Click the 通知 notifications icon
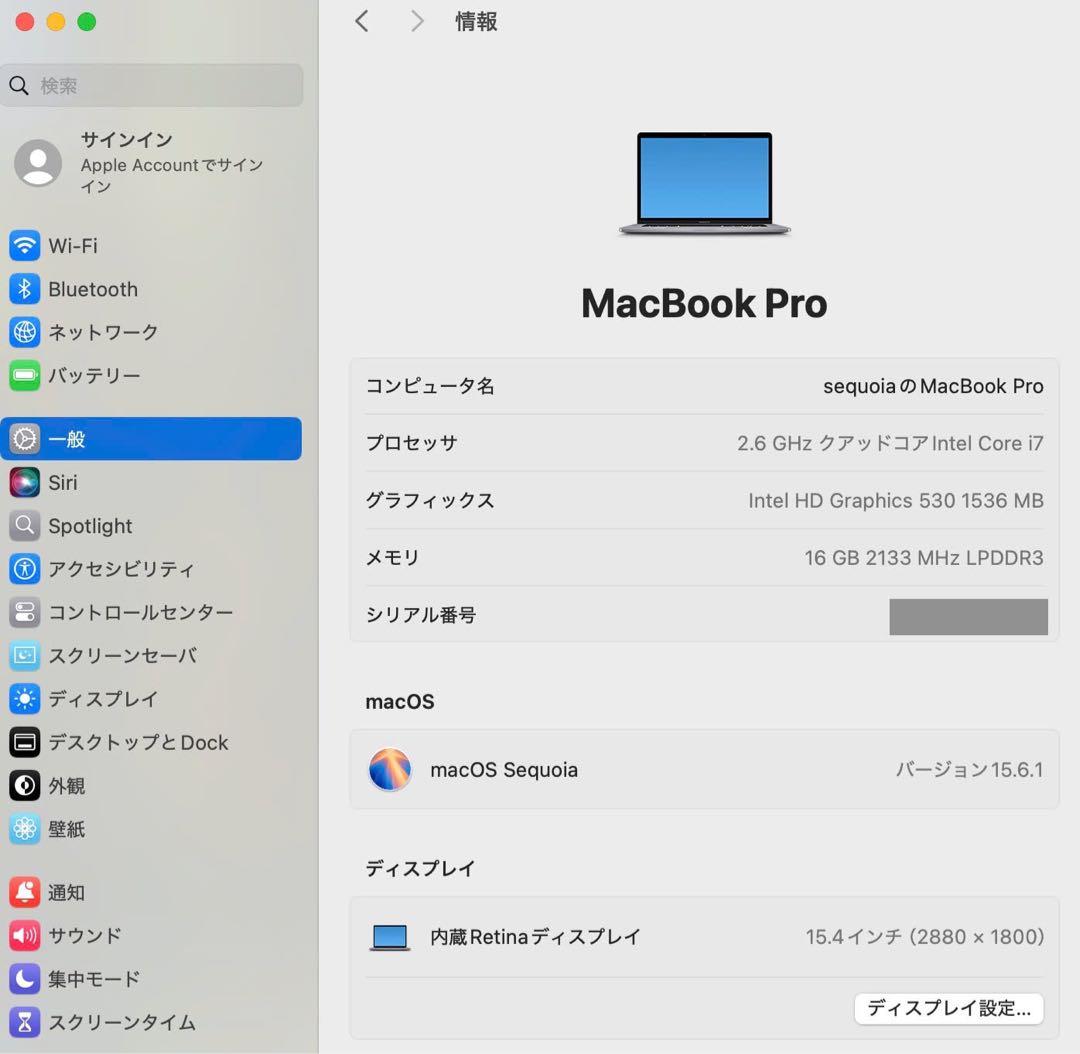The height and width of the screenshot is (1054, 1080). [x=25, y=892]
